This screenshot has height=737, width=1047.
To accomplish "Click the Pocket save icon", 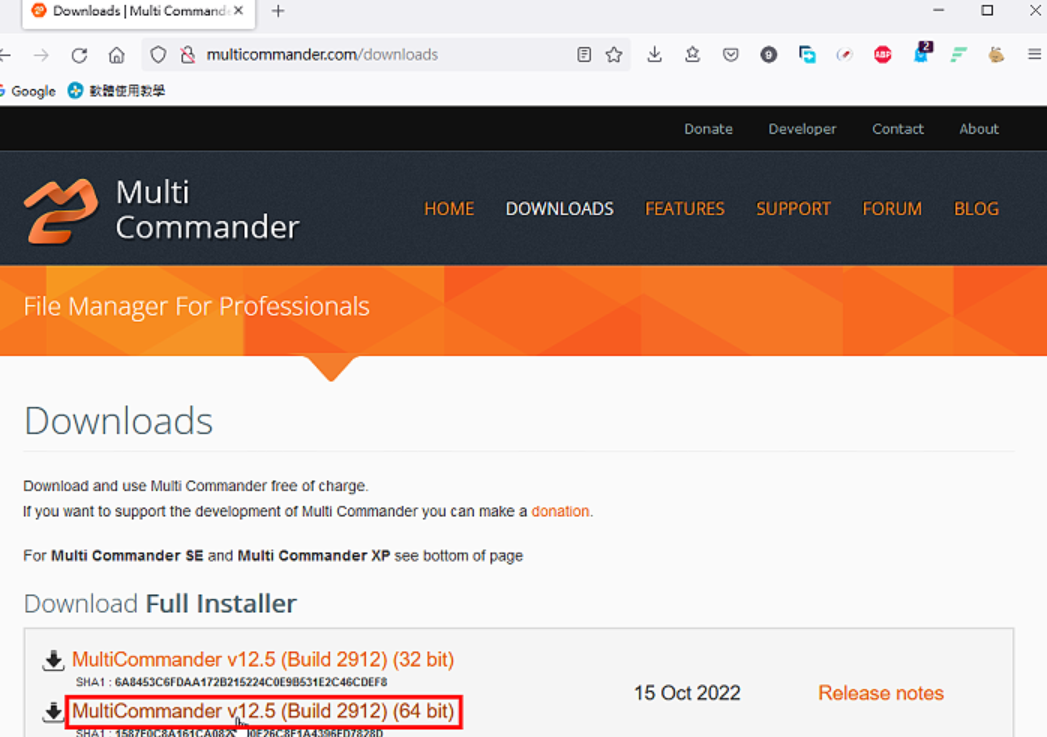I will click(x=730, y=55).
